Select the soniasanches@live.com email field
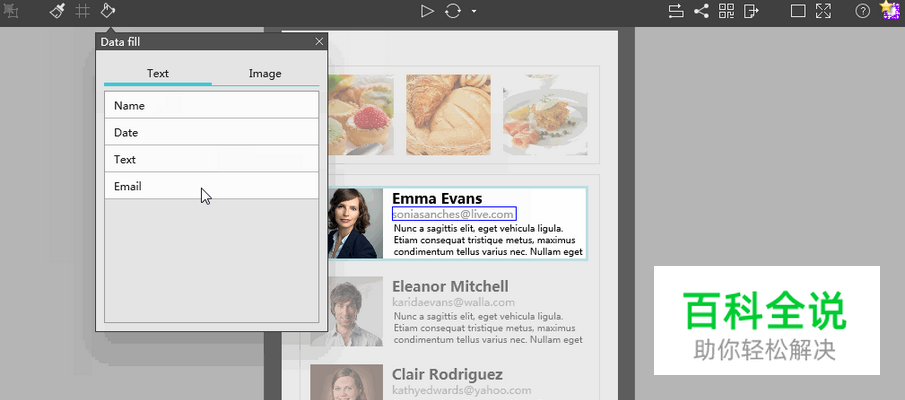This screenshot has width=905, height=400. (453, 214)
